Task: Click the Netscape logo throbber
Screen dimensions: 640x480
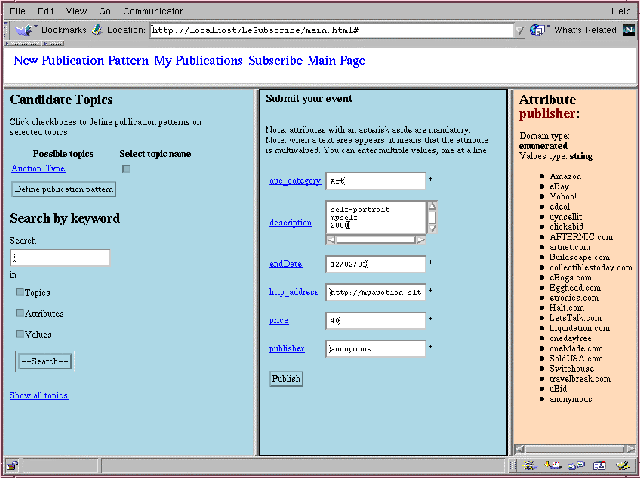Action: 629,30
